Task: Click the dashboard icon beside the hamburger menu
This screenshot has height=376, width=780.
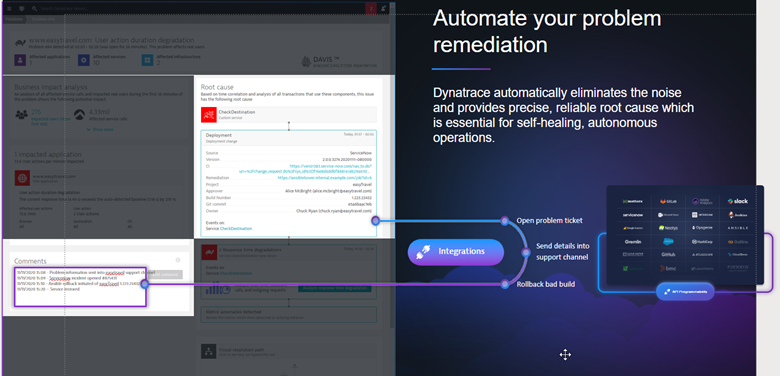Action: (21, 8)
